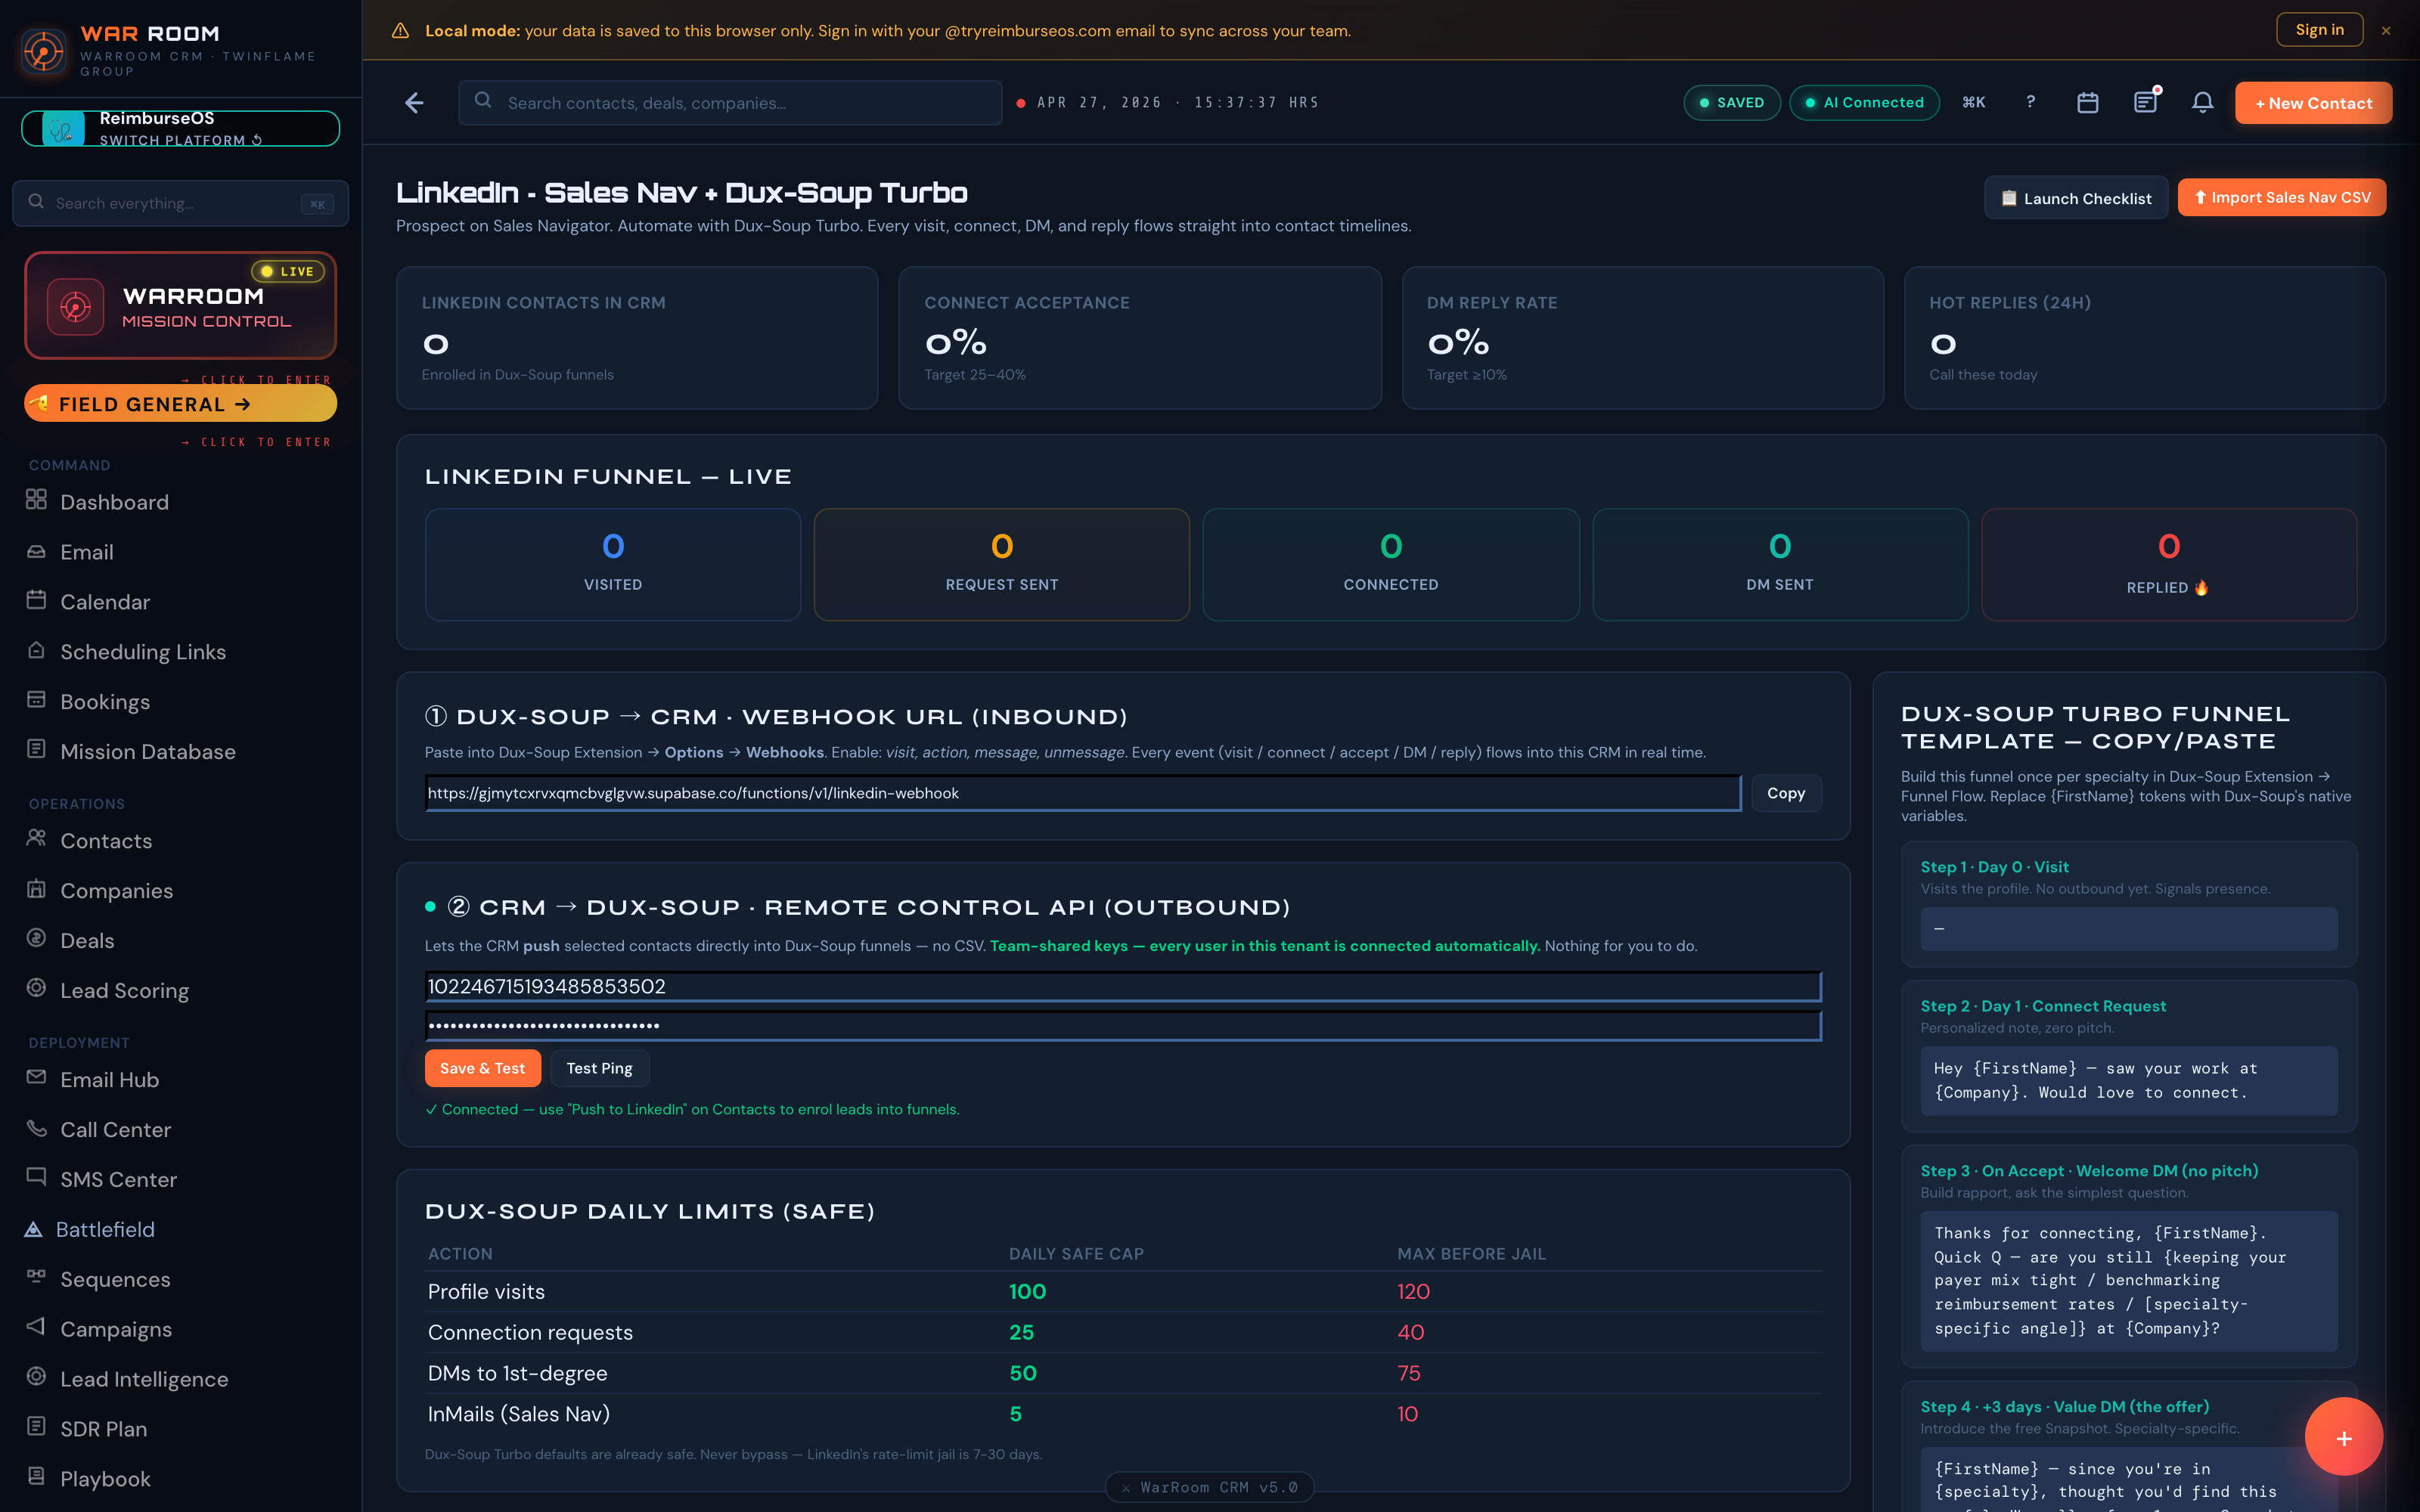This screenshot has width=2420, height=1512.
Task: Click Import Sales Nav CSV
Action: [2283, 197]
